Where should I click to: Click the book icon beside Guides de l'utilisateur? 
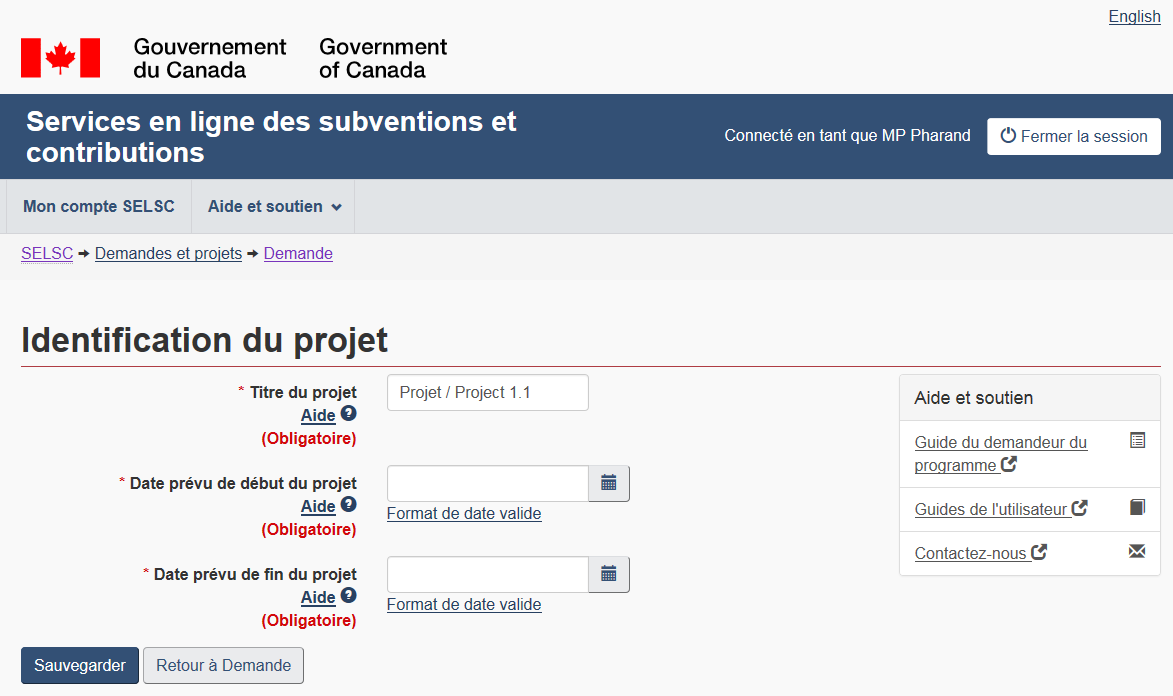[x=1136, y=507]
